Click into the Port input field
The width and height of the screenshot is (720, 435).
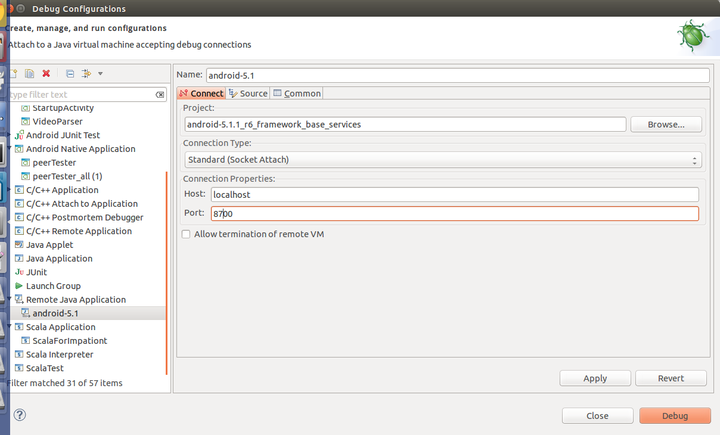coord(453,213)
